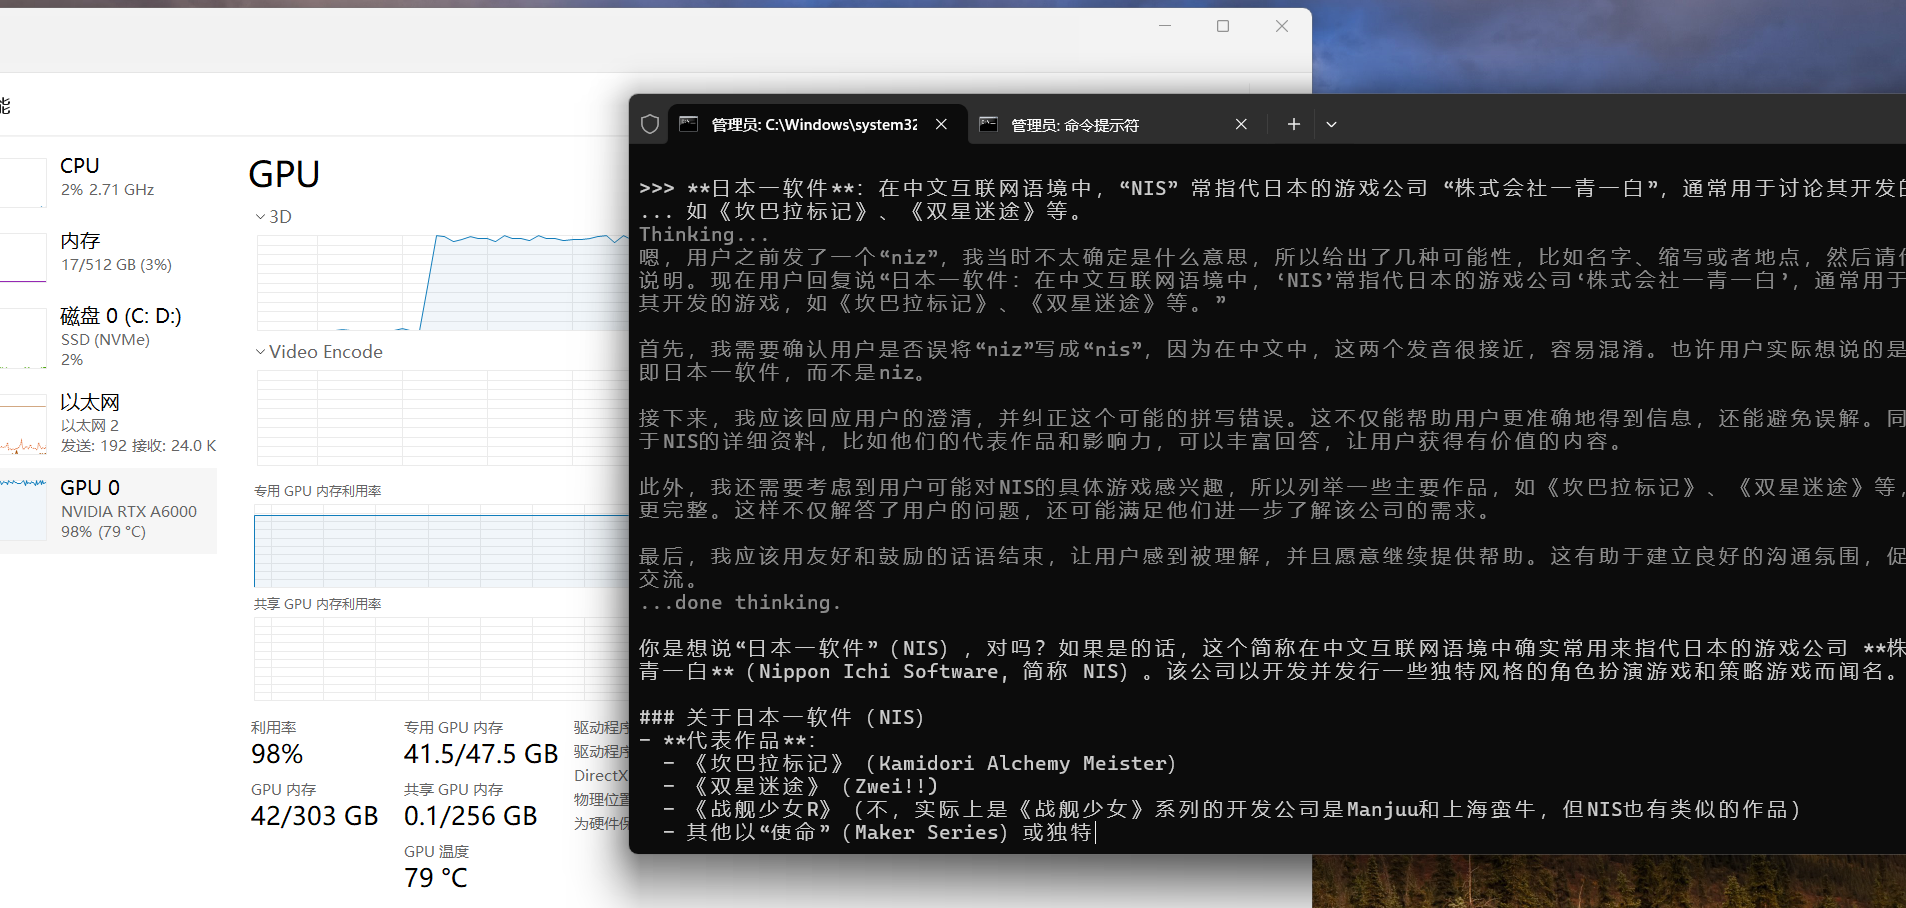1906x908 pixels.
Task: Click the 0.1/256 GB shared memory value
Action: [471, 816]
